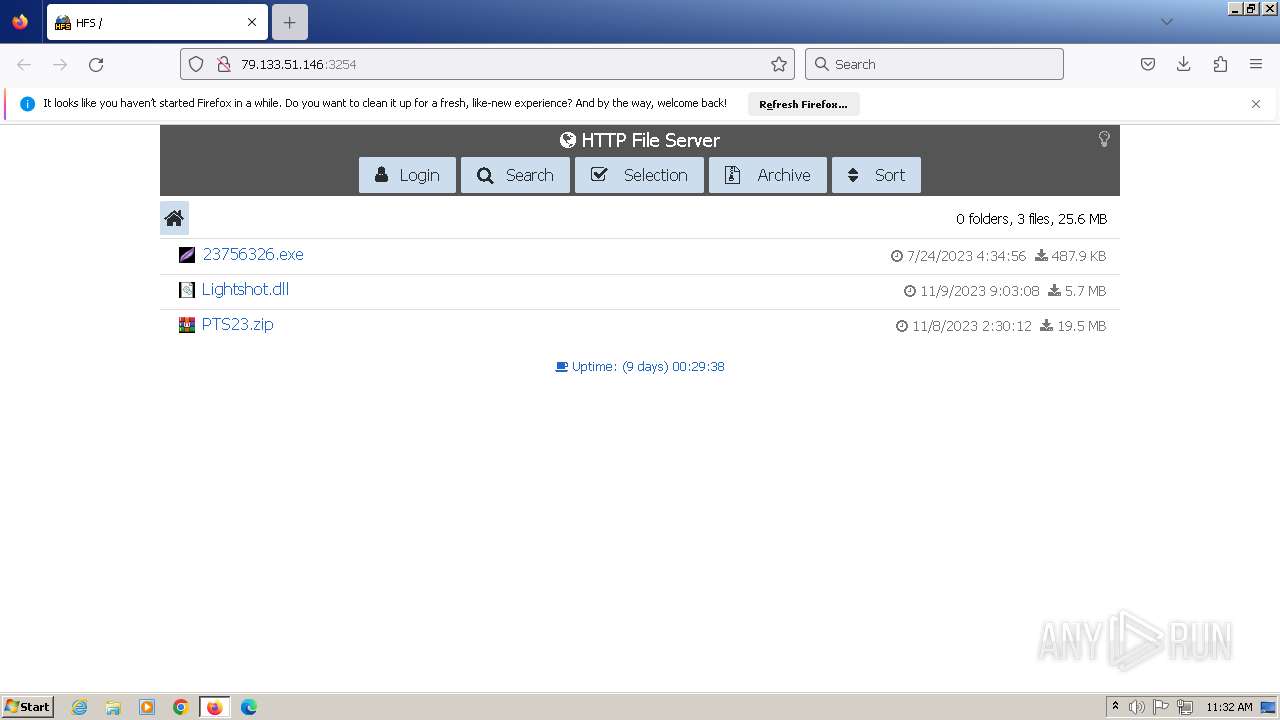Launch Microsoft Edge from taskbar
Viewport: 1280px width, 720px height.
[x=249, y=707]
